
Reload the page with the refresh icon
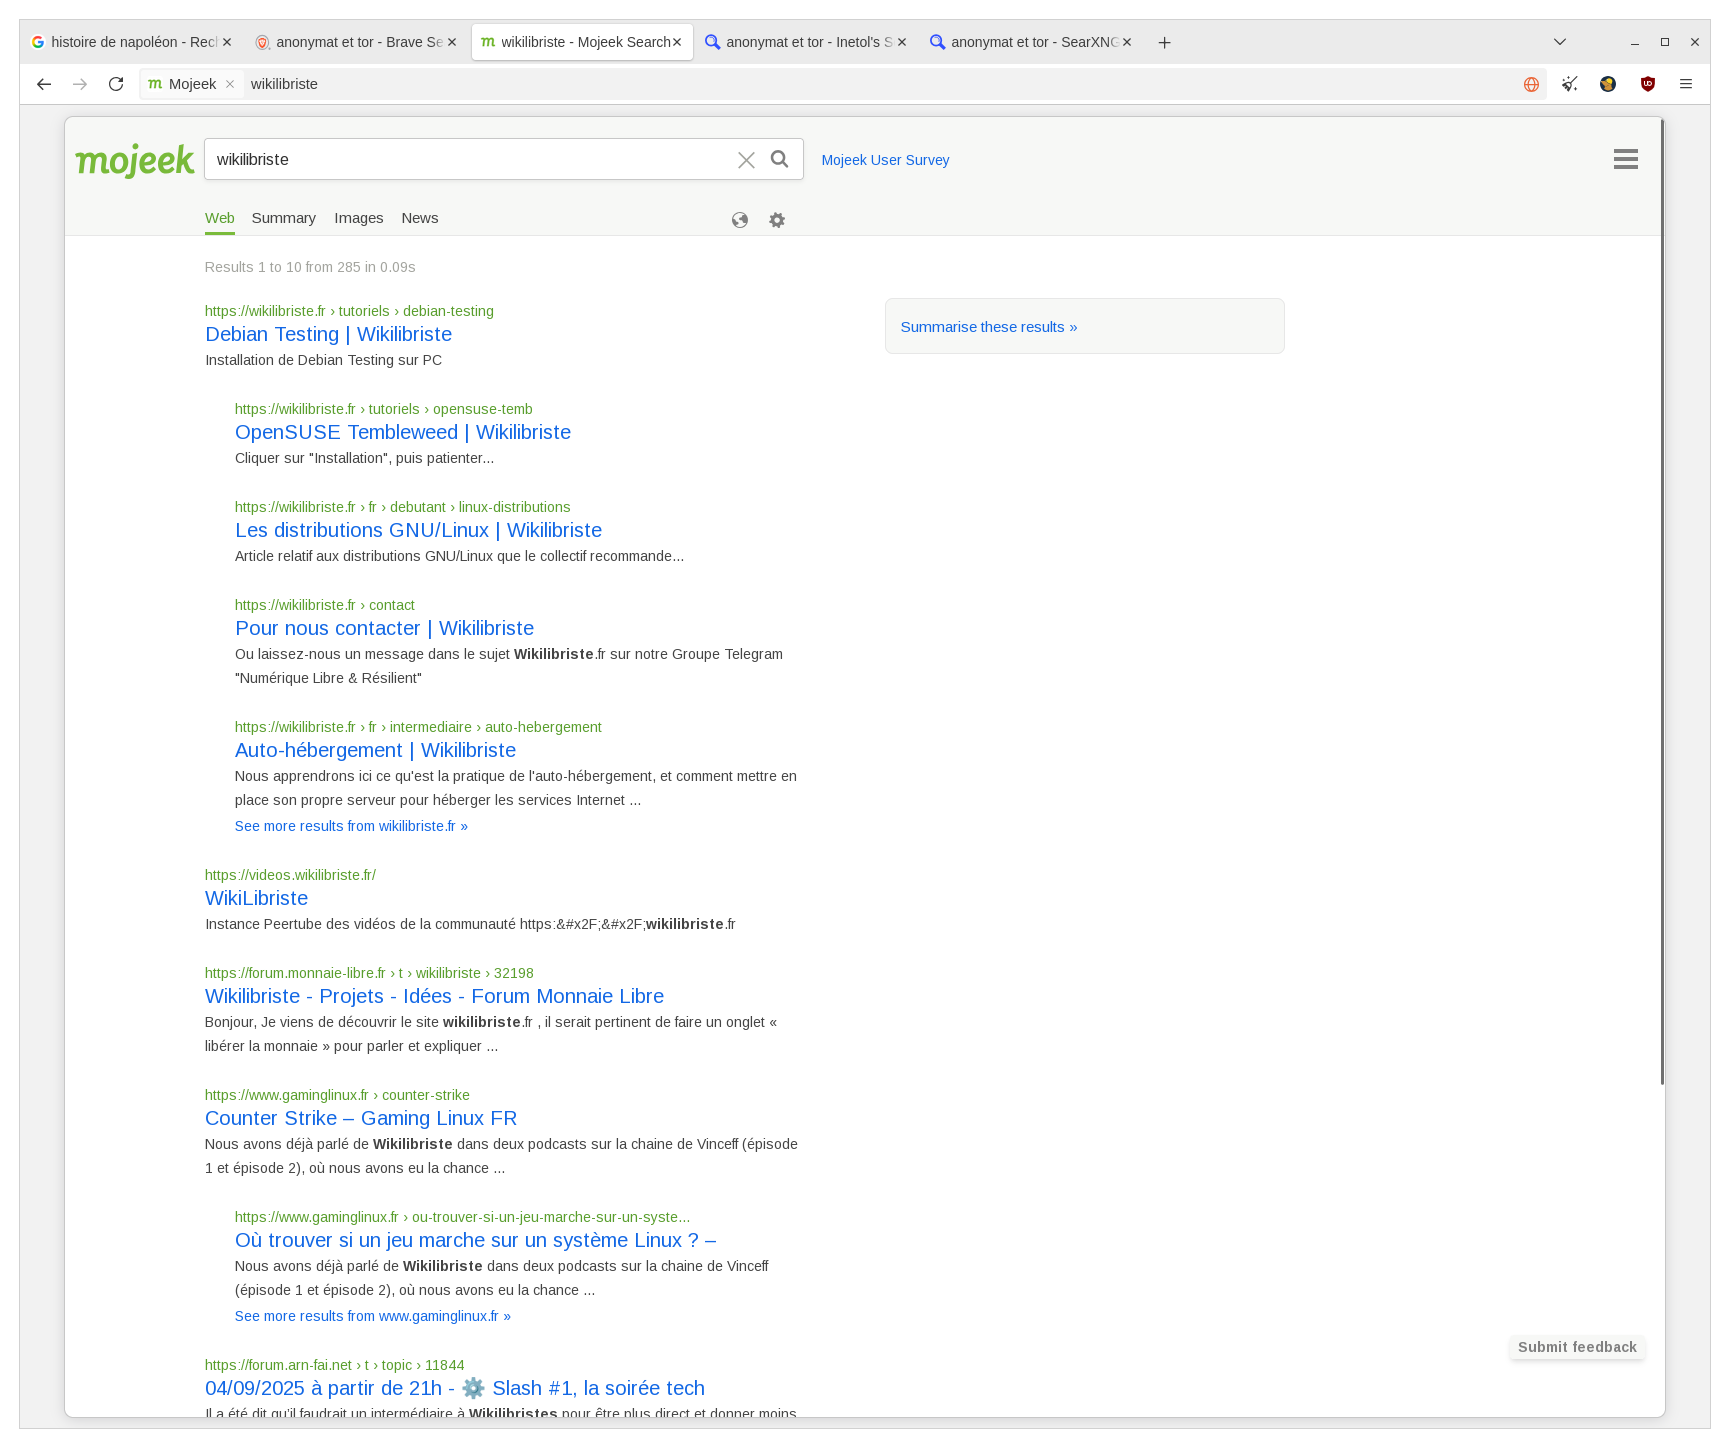coord(117,84)
